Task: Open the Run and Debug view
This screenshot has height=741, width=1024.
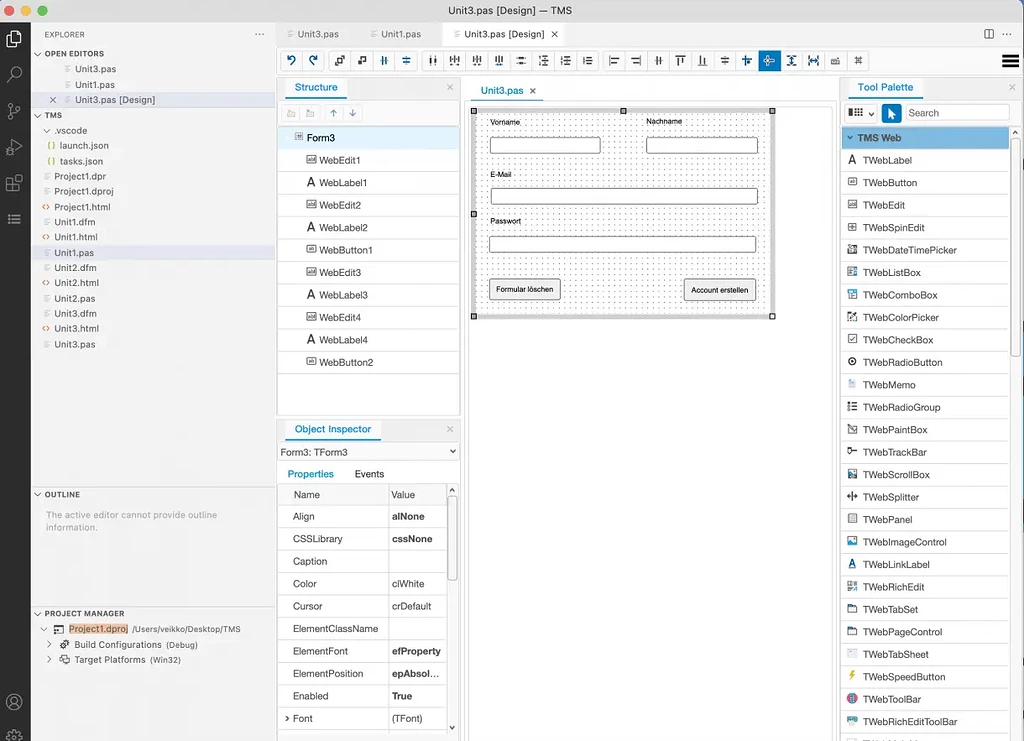Action: 14,147
